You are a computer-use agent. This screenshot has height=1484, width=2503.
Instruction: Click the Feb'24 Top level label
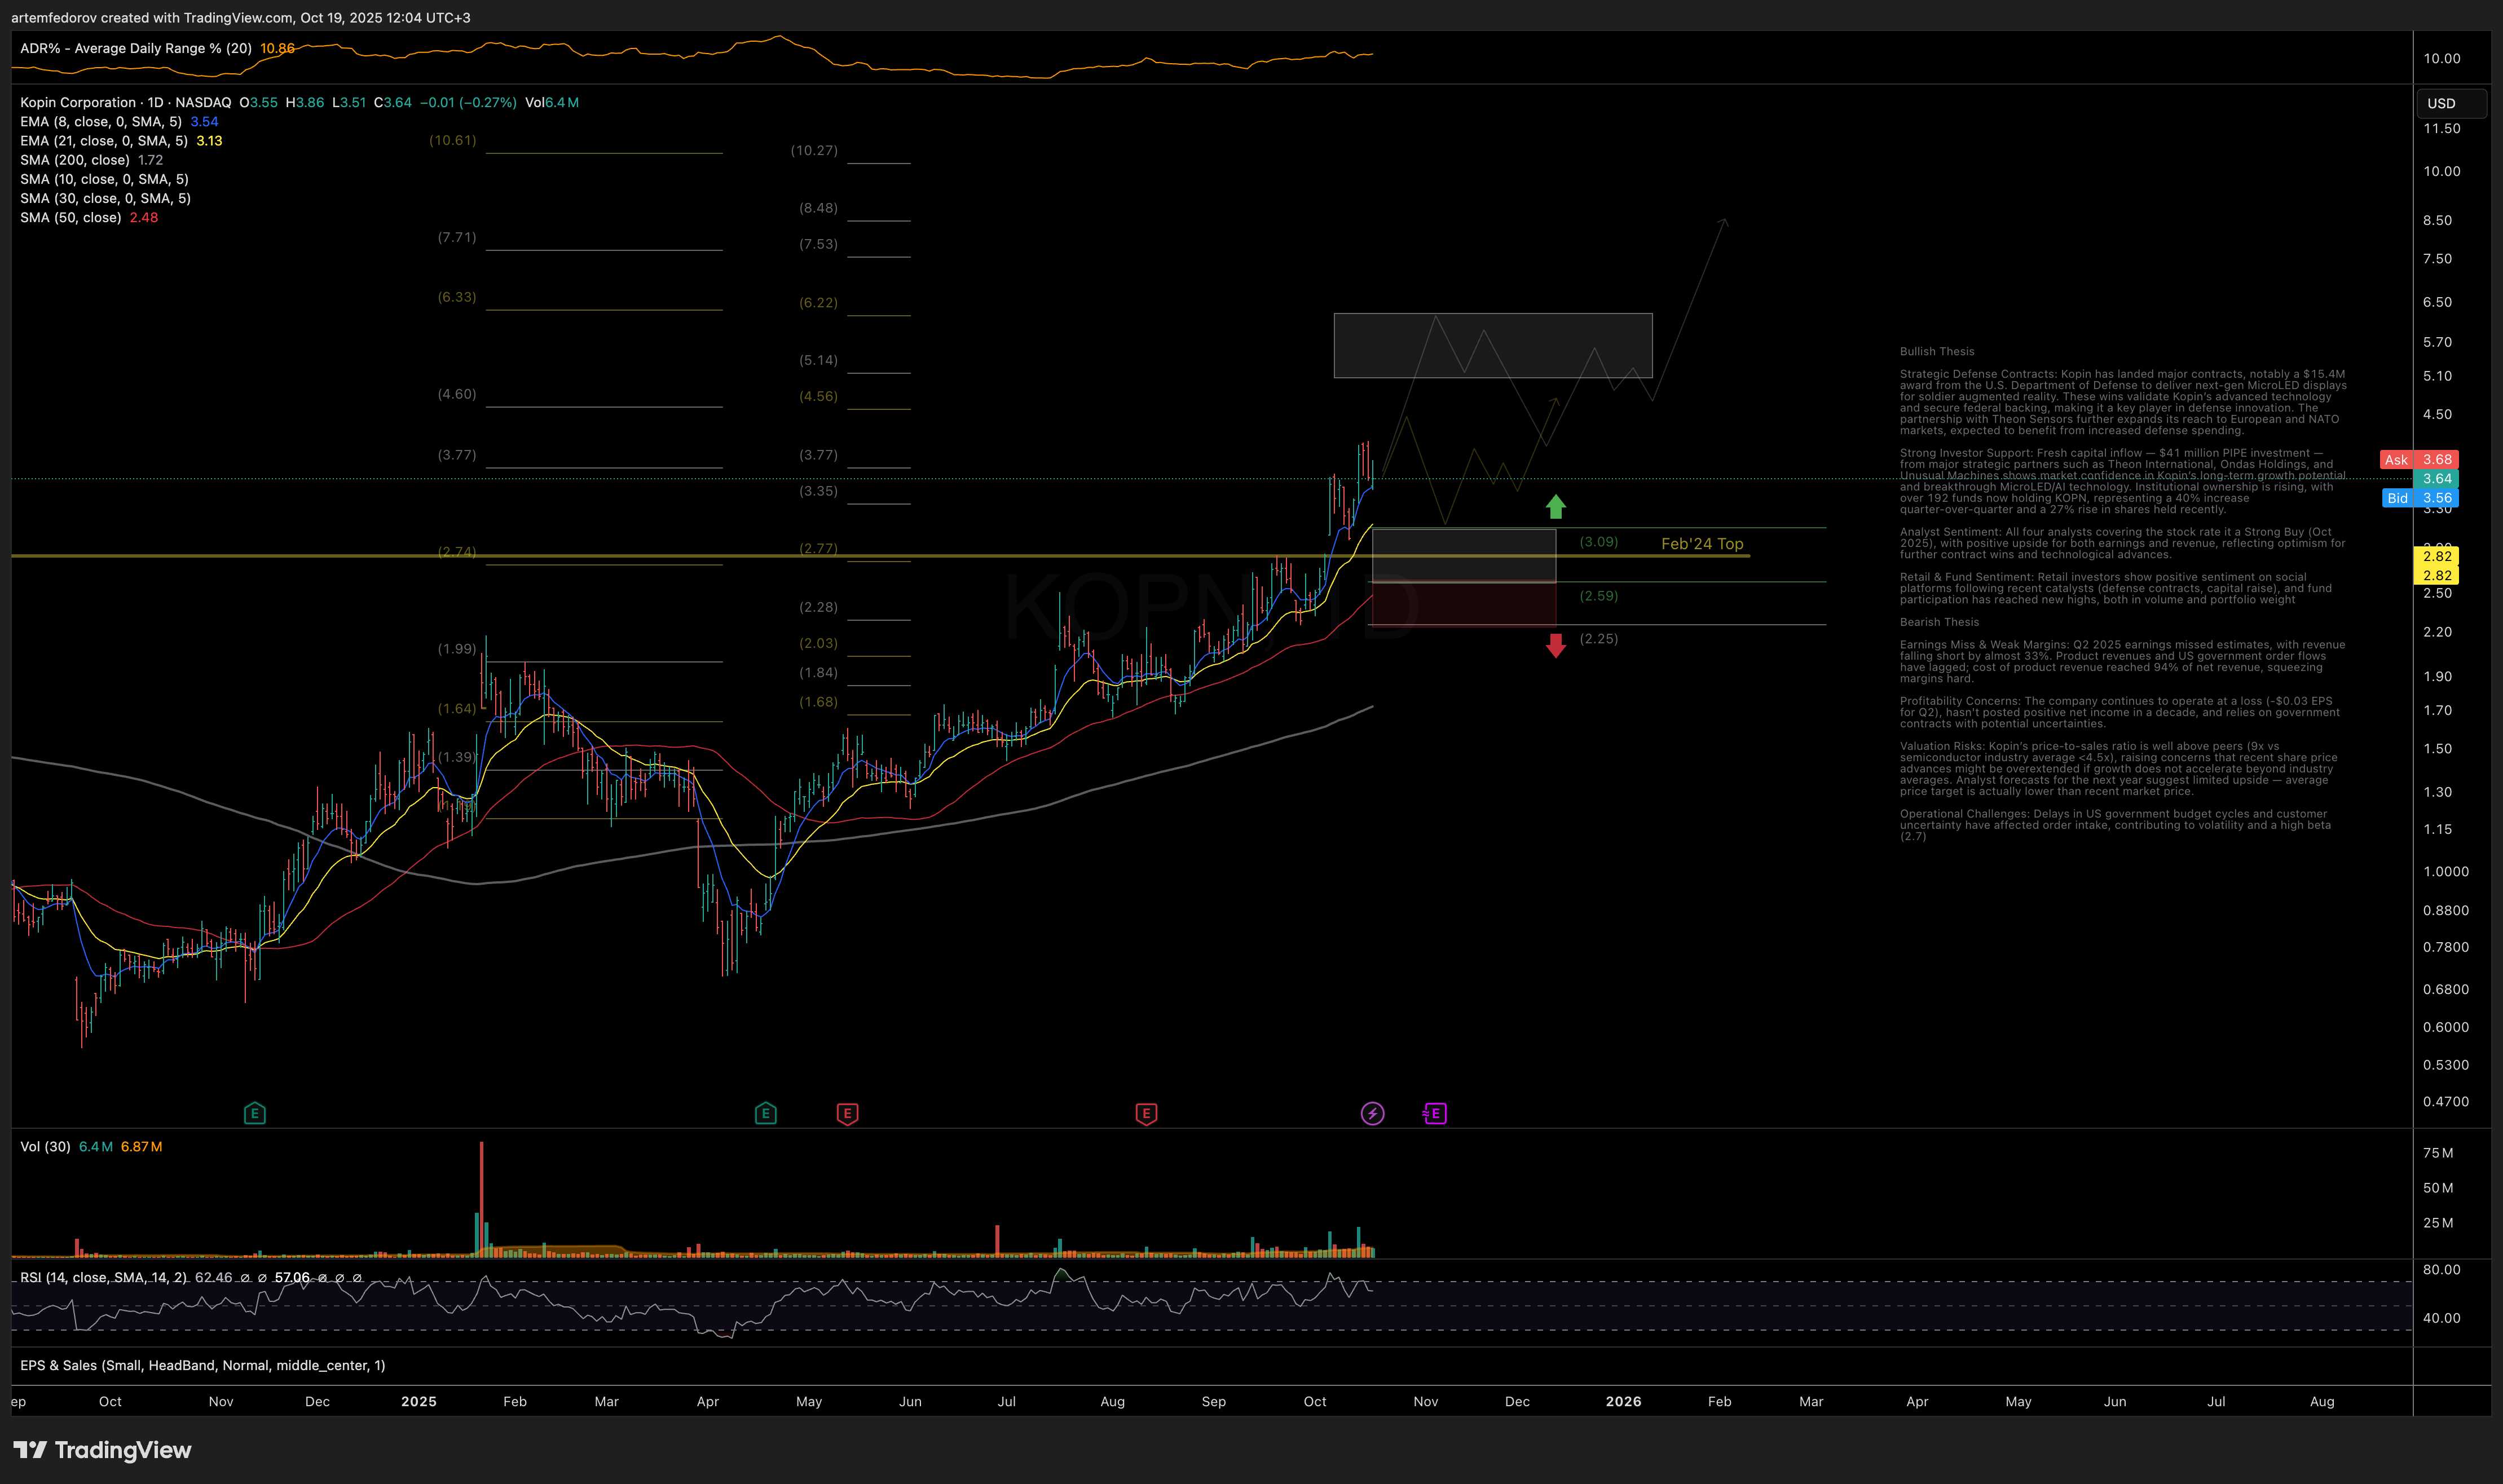1702,544
